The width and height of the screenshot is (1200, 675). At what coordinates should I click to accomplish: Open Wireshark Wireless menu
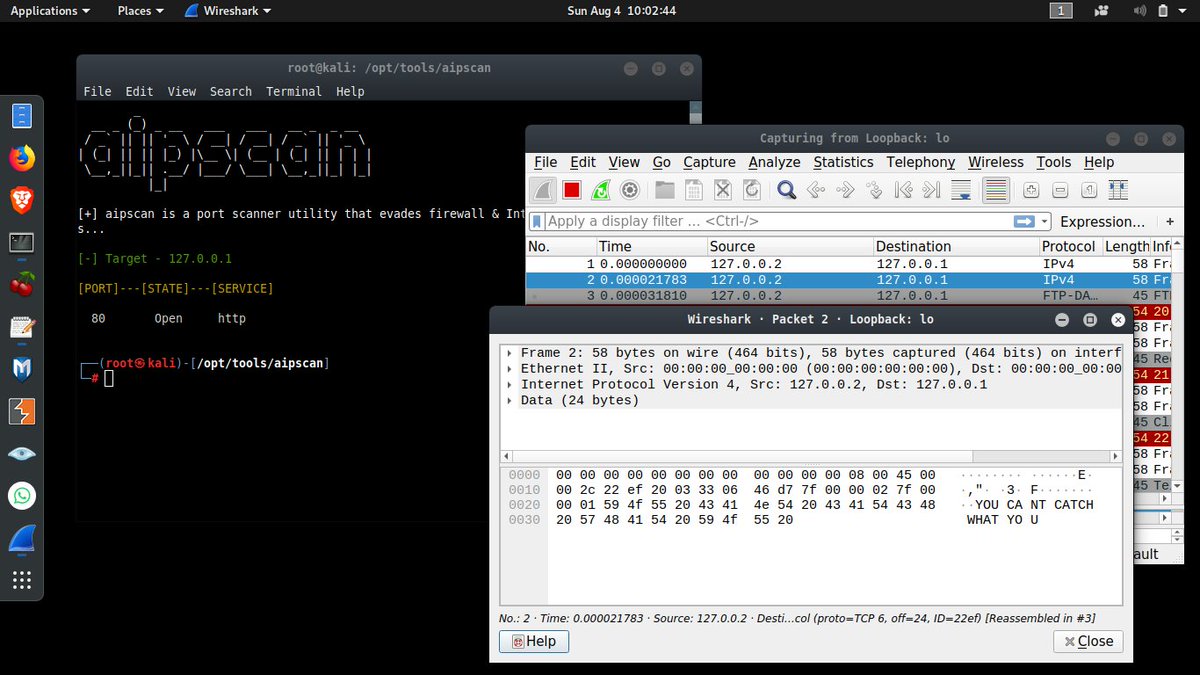click(x=995, y=162)
